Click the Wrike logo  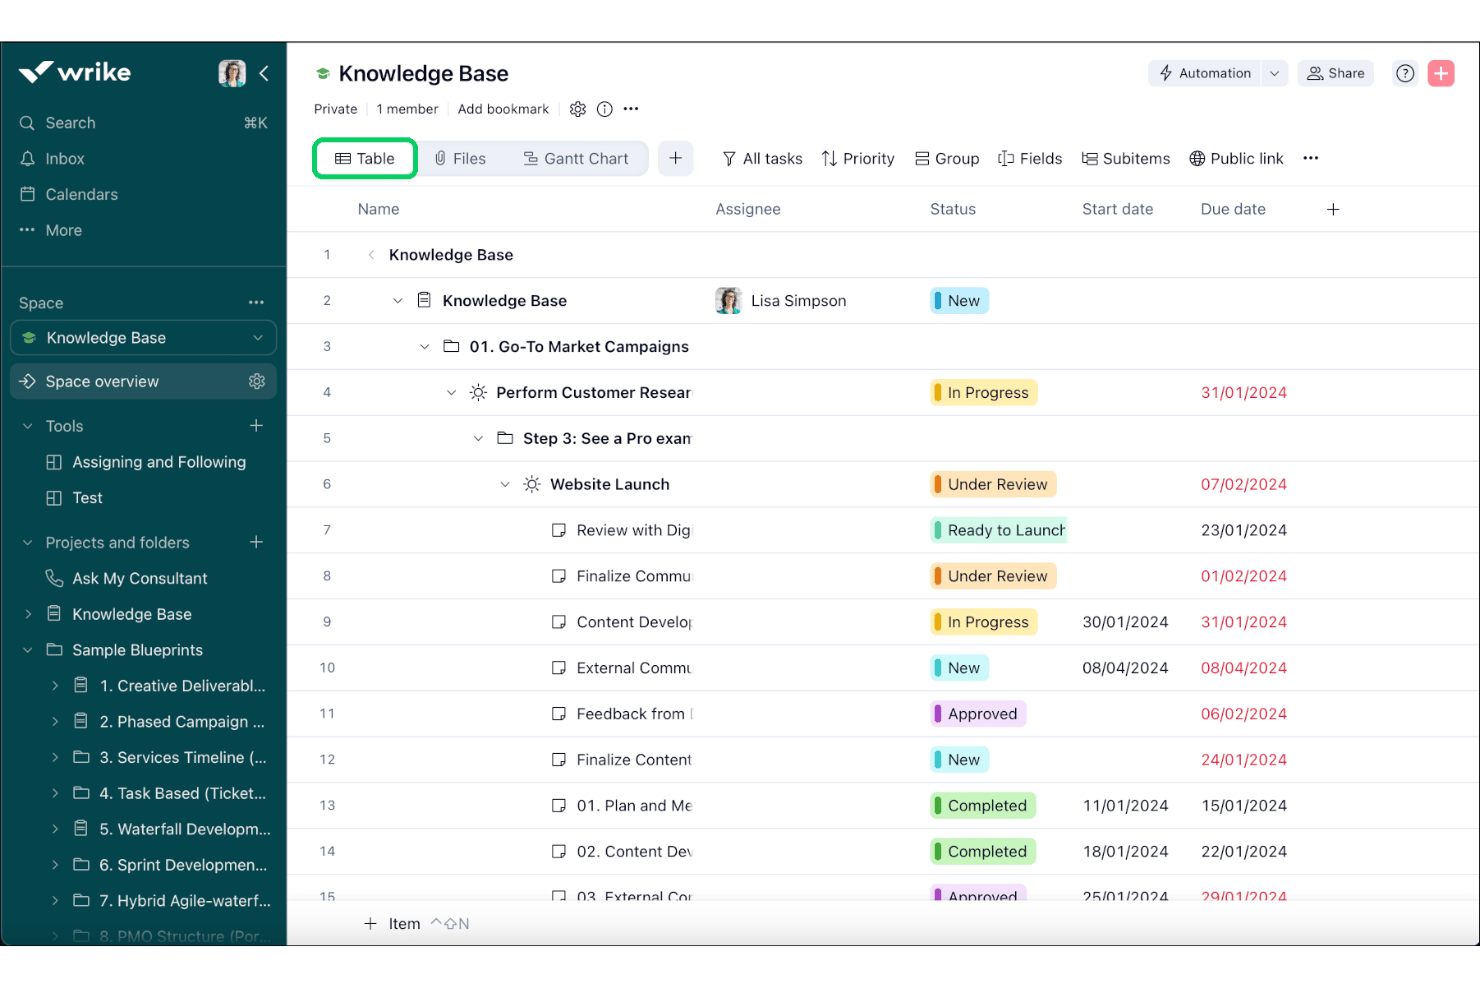(x=75, y=72)
